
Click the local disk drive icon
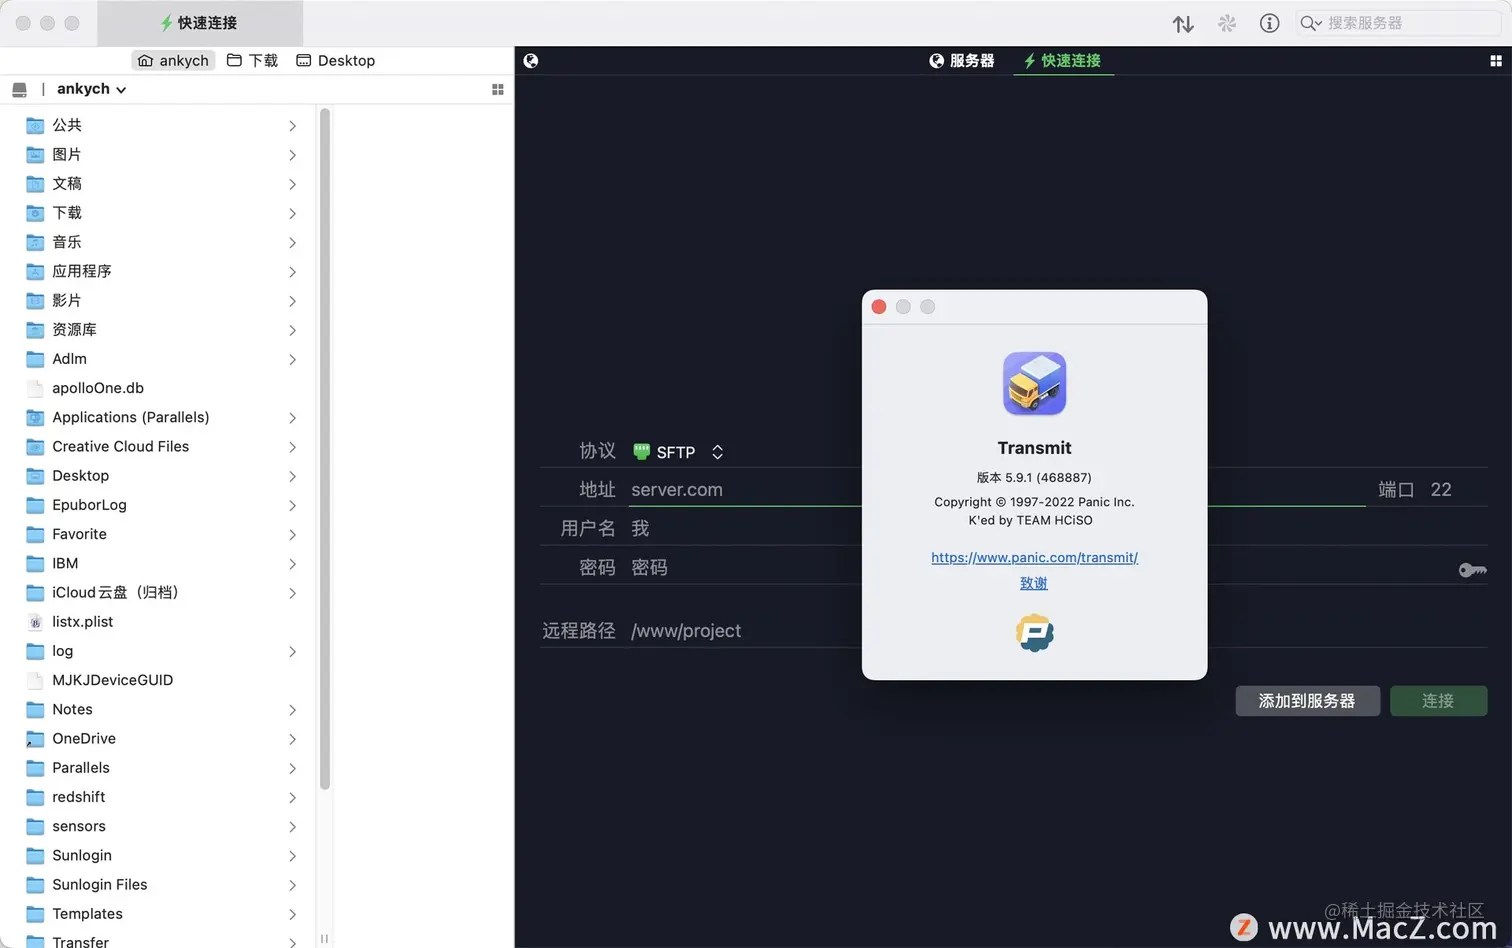click(19, 89)
